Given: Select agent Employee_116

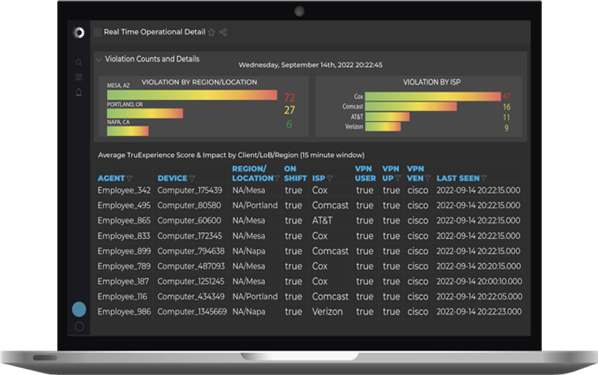Looking at the screenshot, I should 122,296.
